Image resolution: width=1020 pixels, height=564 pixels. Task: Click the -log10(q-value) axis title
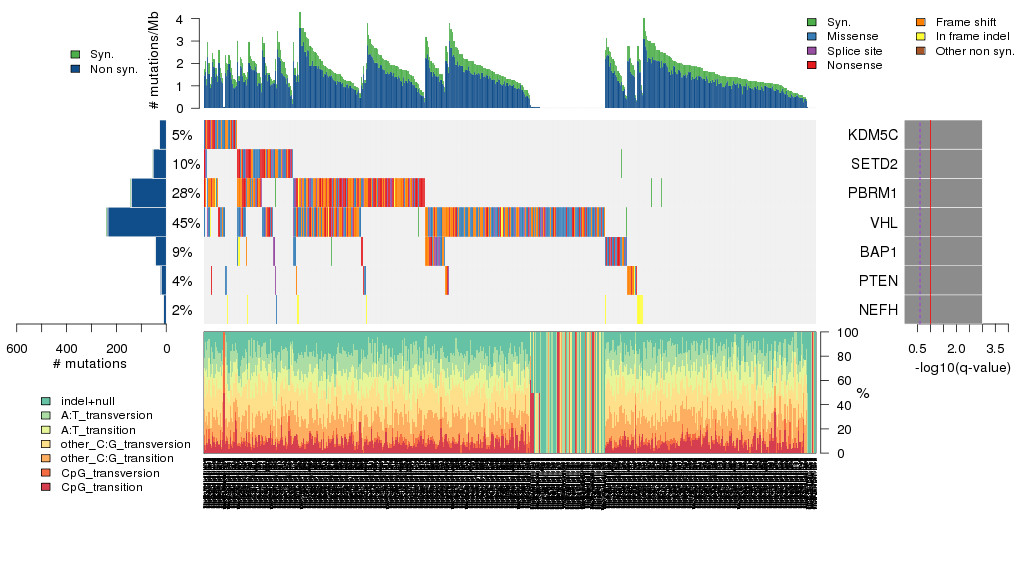click(x=962, y=368)
